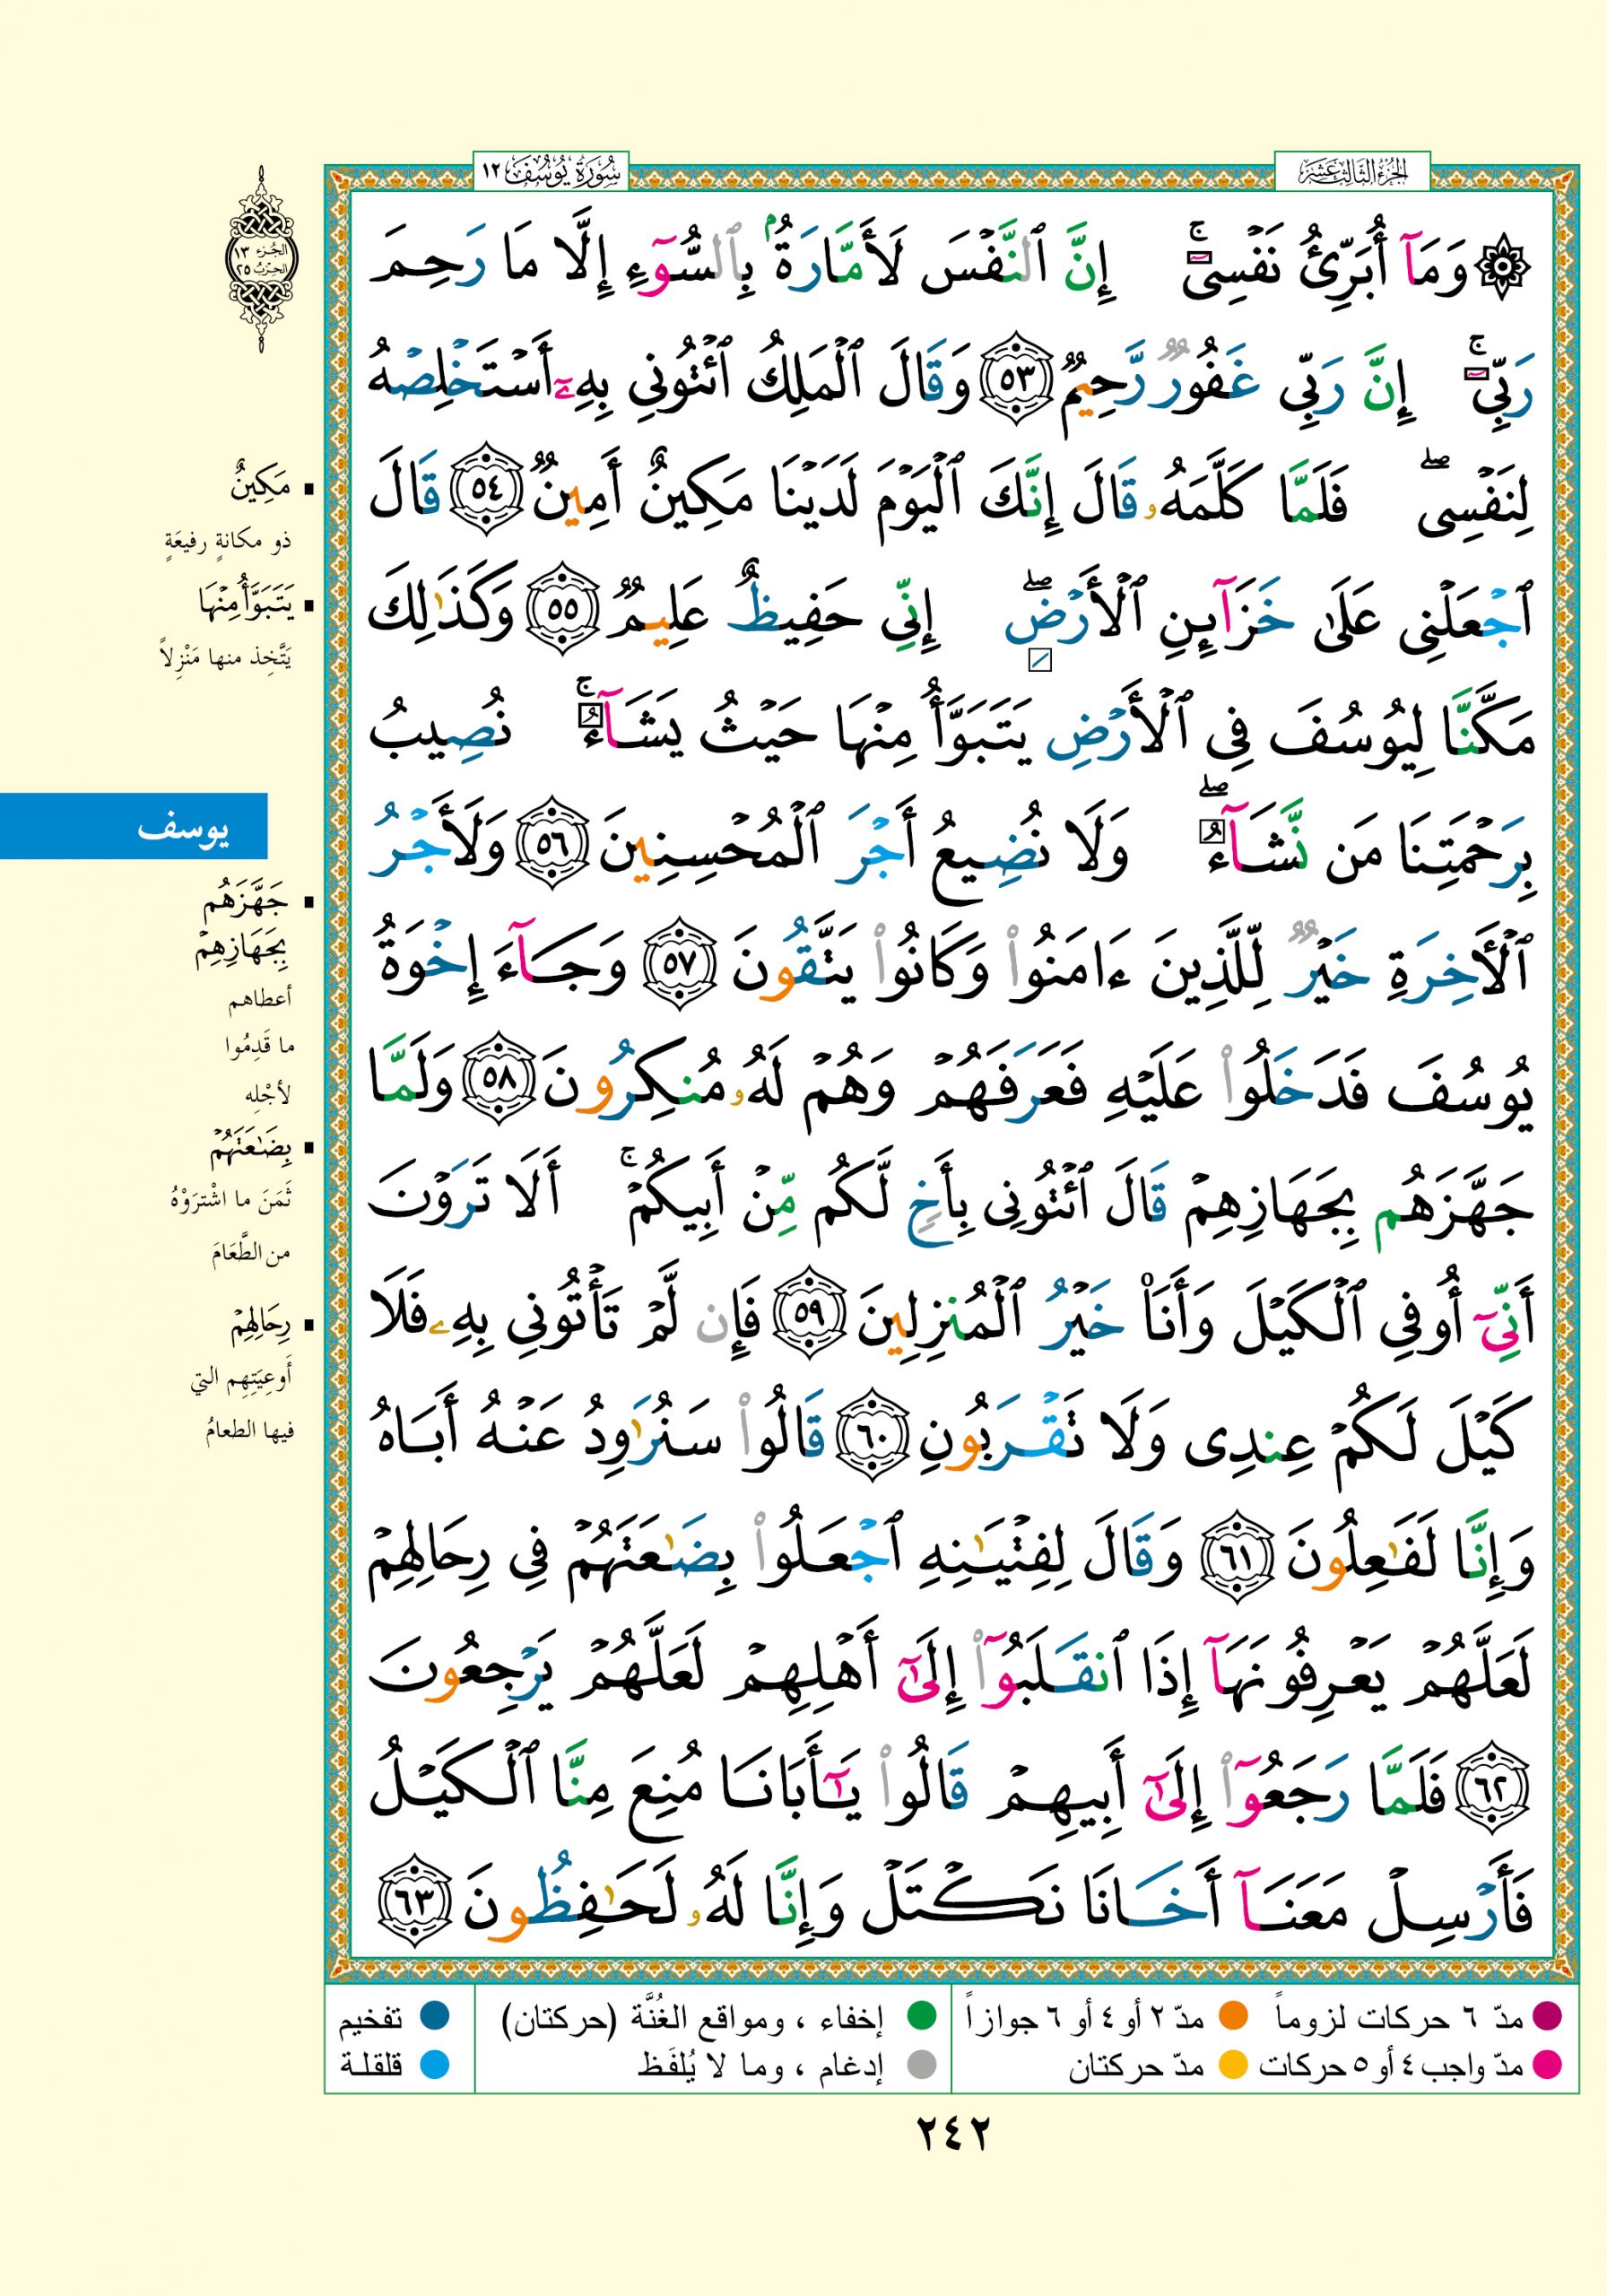Screen dimensions: 1607x2296
Task: Click the dark blue تفخيم legend dot
Action: (x=435, y=2017)
